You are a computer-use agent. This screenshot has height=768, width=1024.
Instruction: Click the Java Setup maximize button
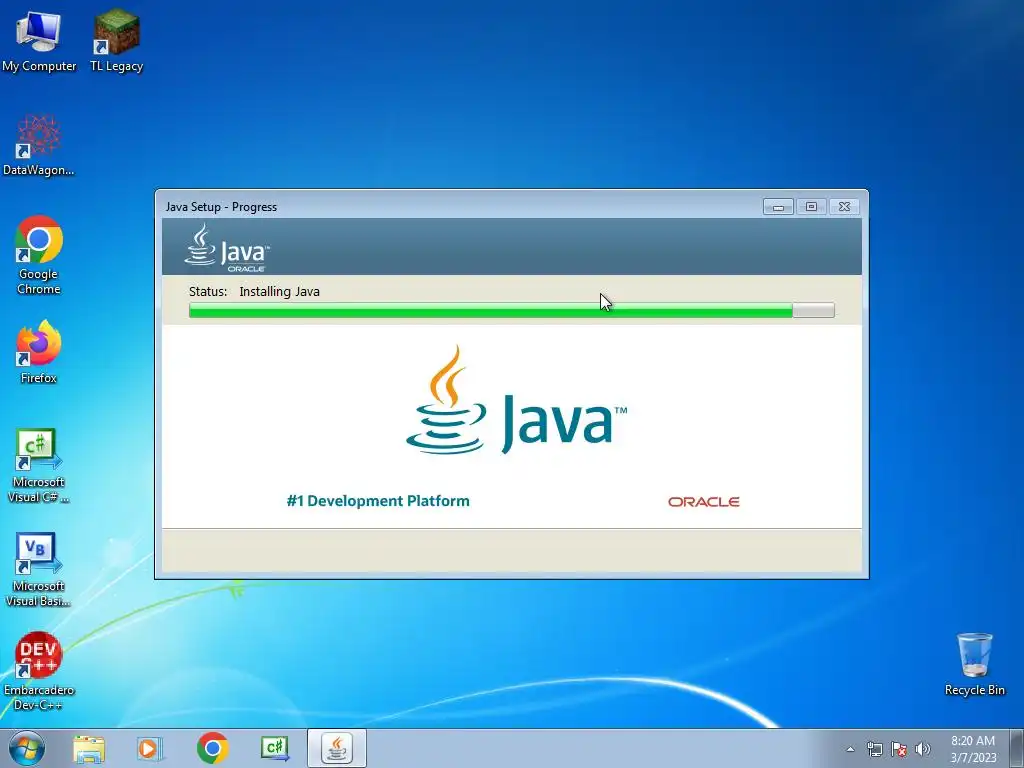point(811,206)
